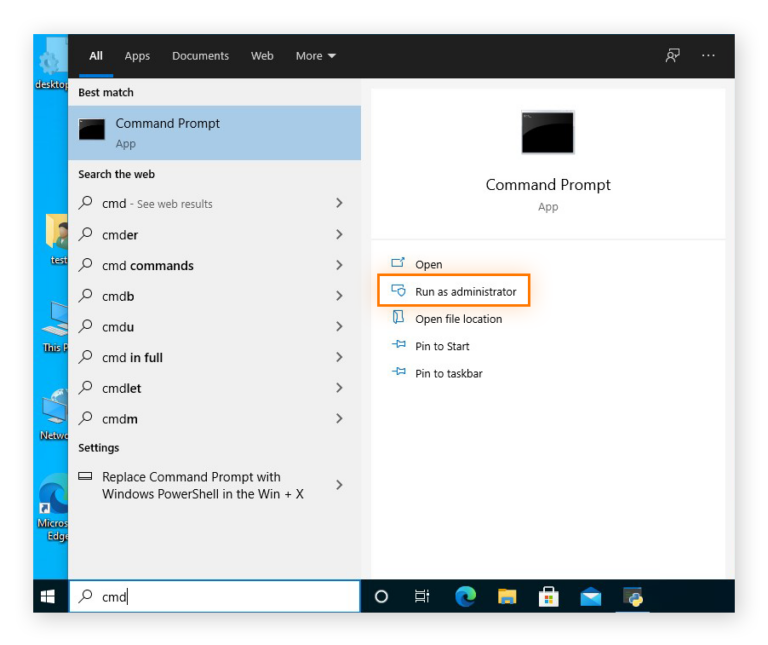The height and width of the screenshot is (645, 768).
Task: Click the Open file location folder icon
Action: (398, 317)
